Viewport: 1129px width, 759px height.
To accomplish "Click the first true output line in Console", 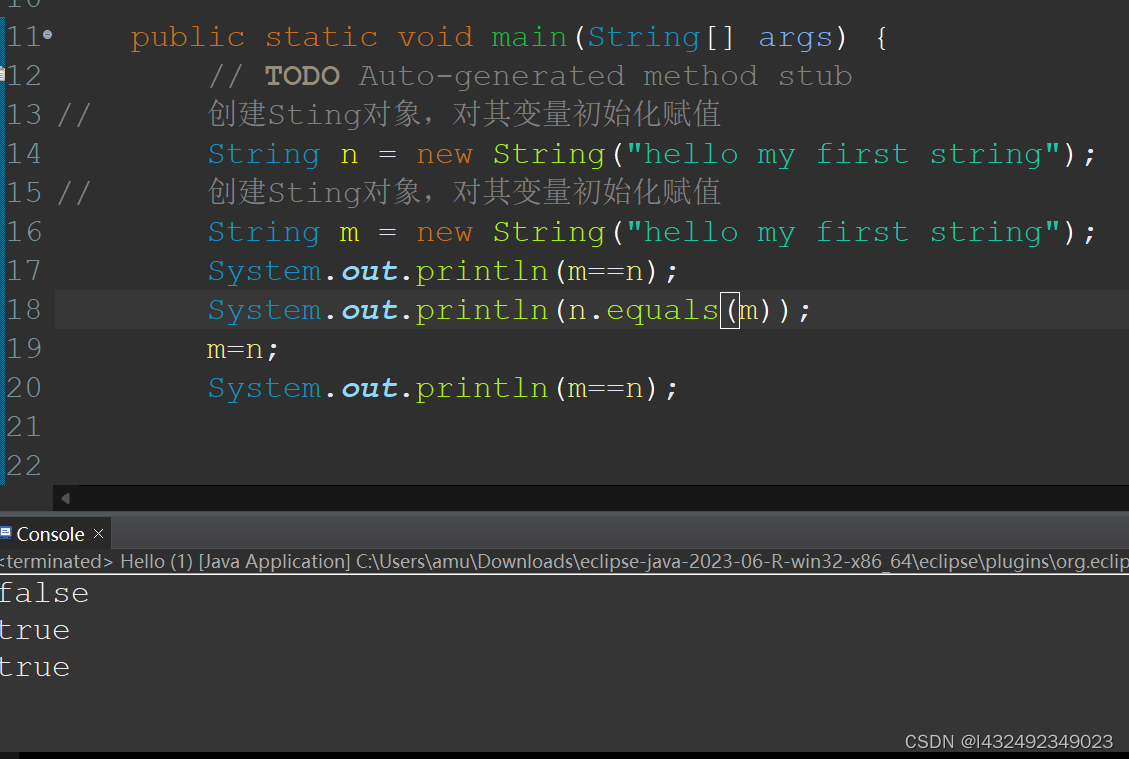I will 35,629.
